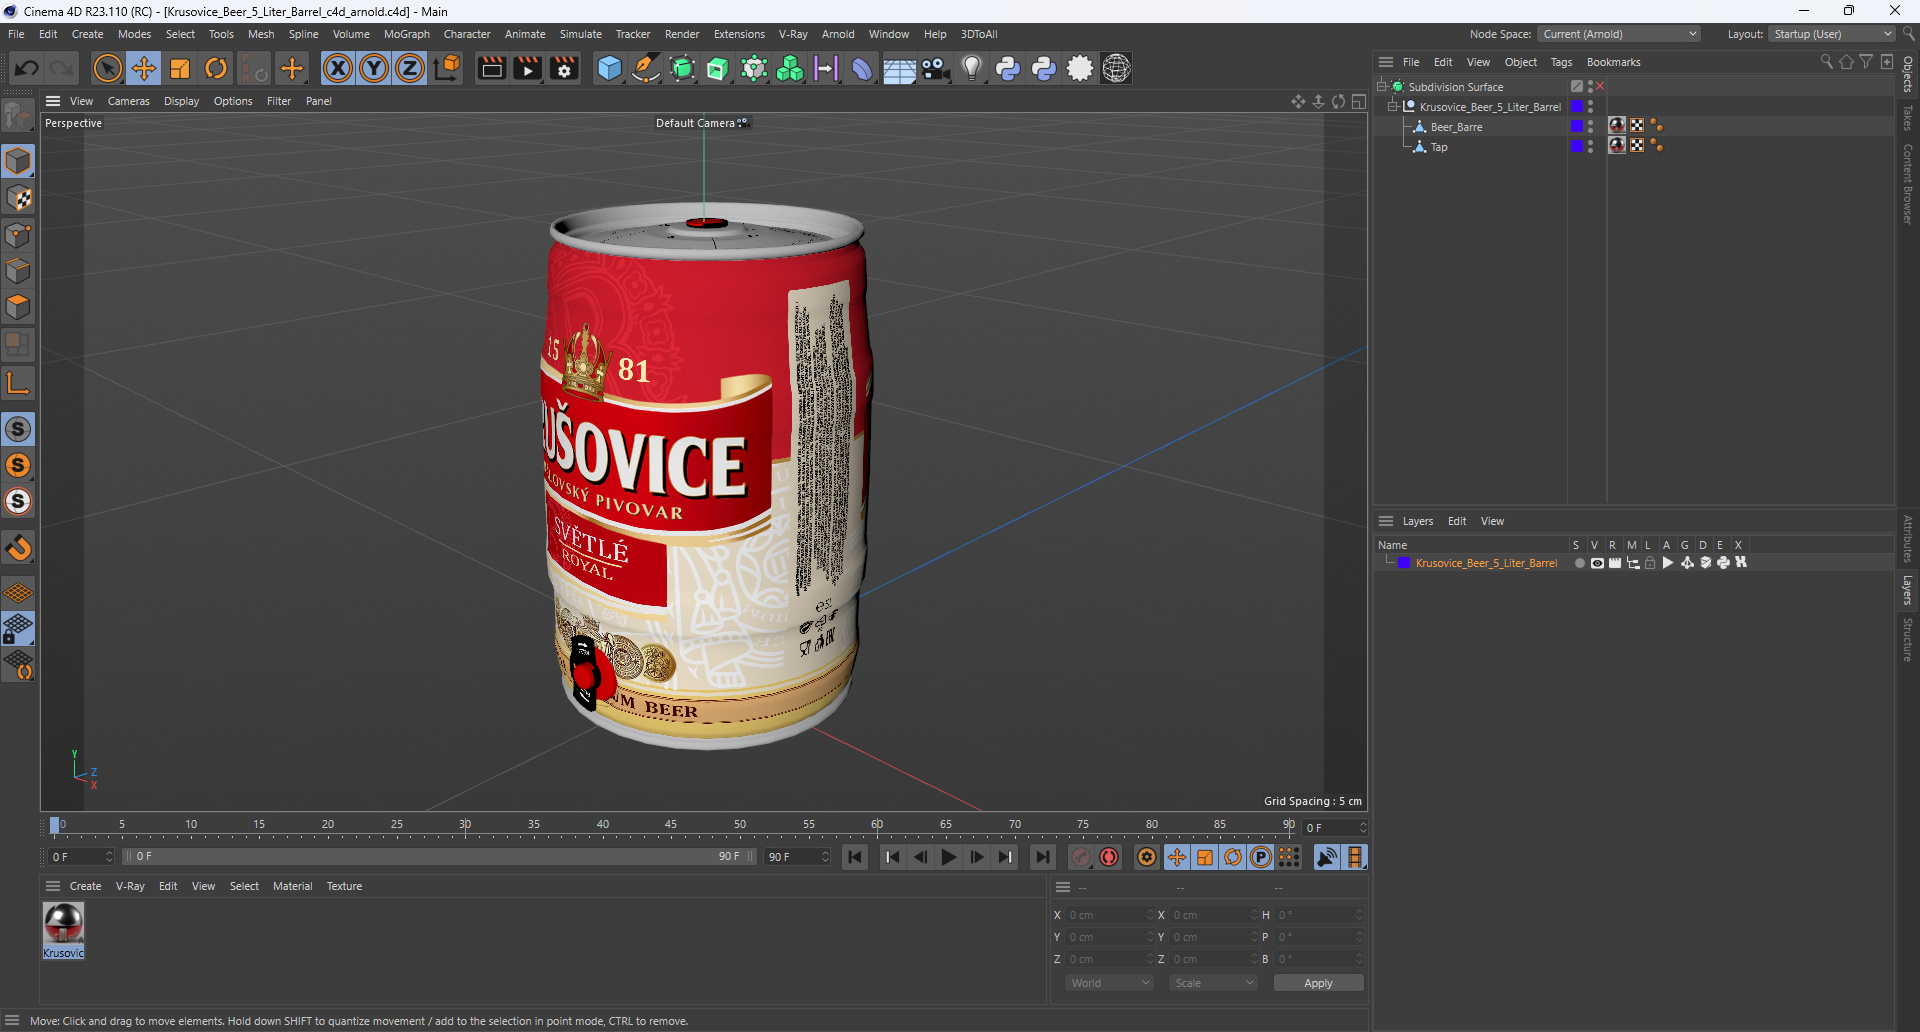Toggle Y axis lock
This screenshot has width=1920, height=1032.
(374, 68)
